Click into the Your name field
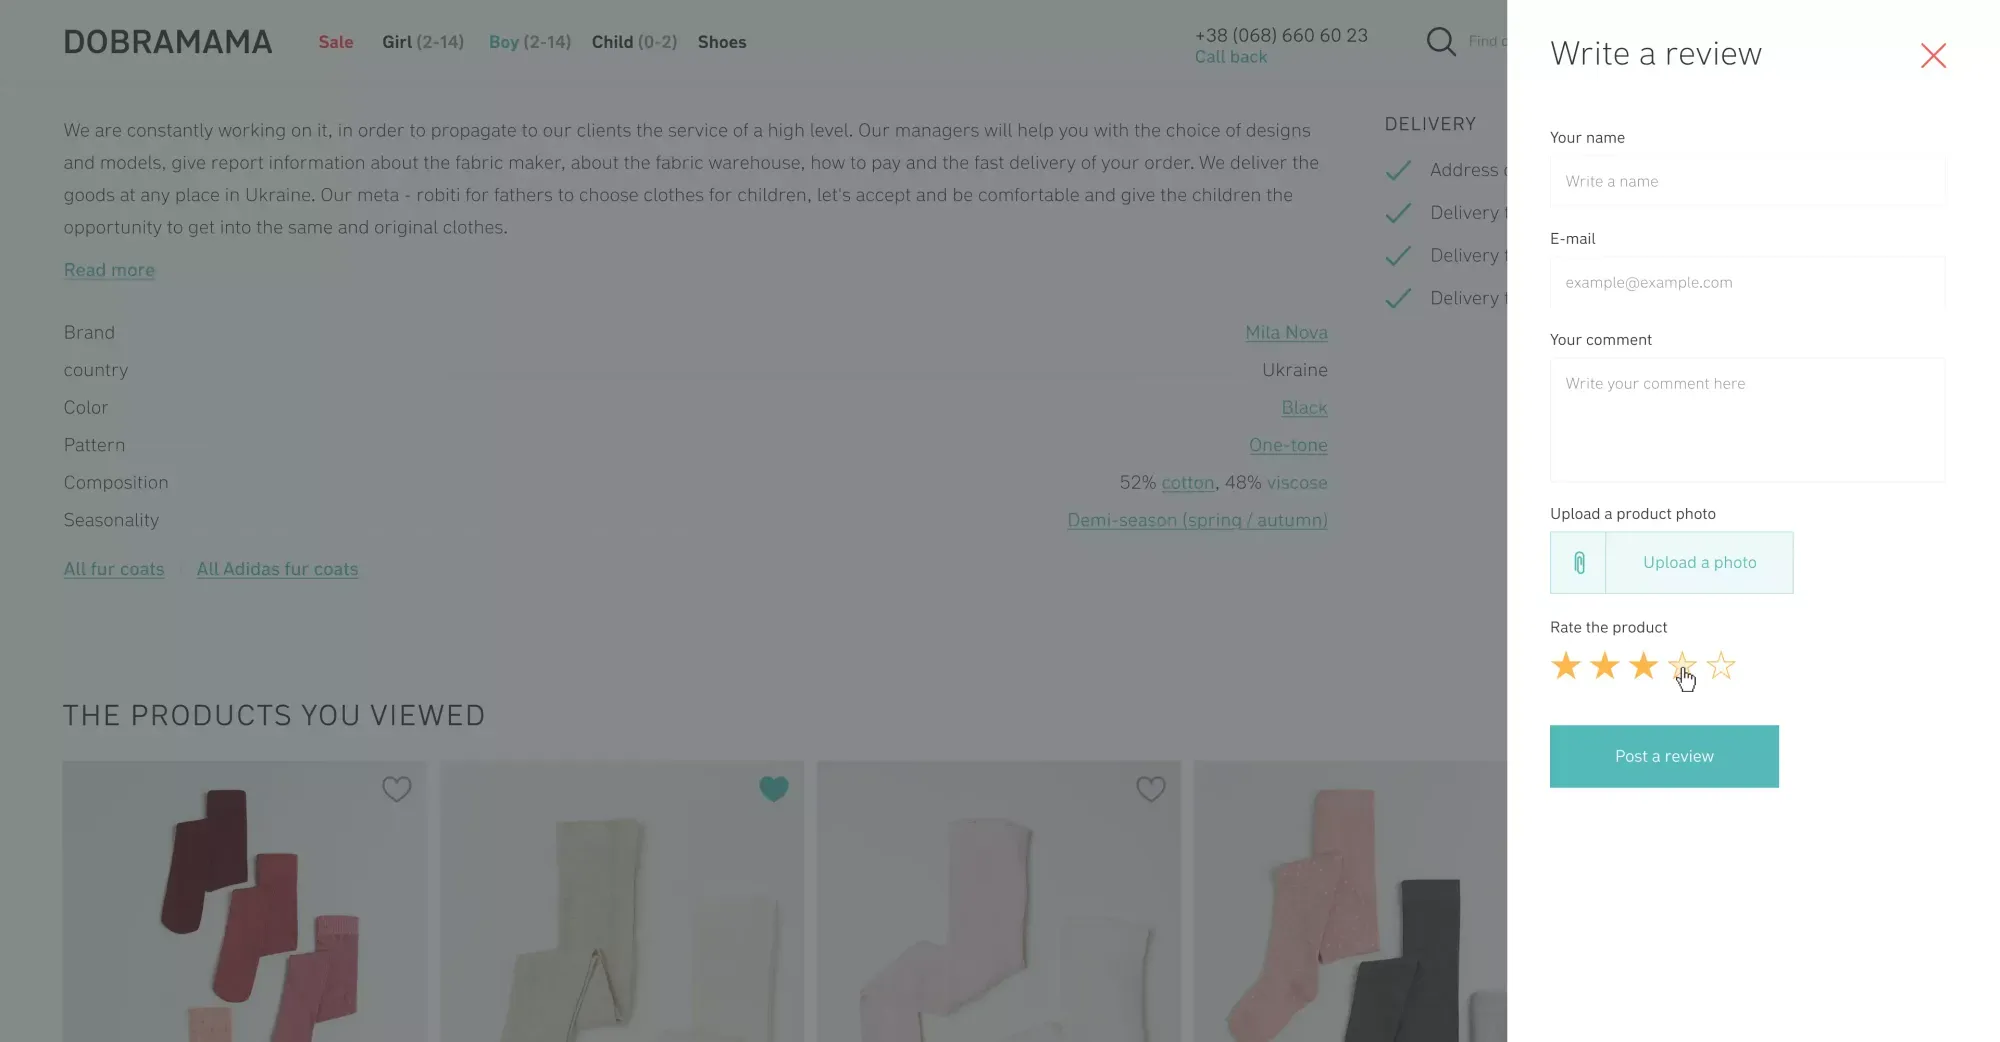 pyautogui.click(x=1746, y=181)
